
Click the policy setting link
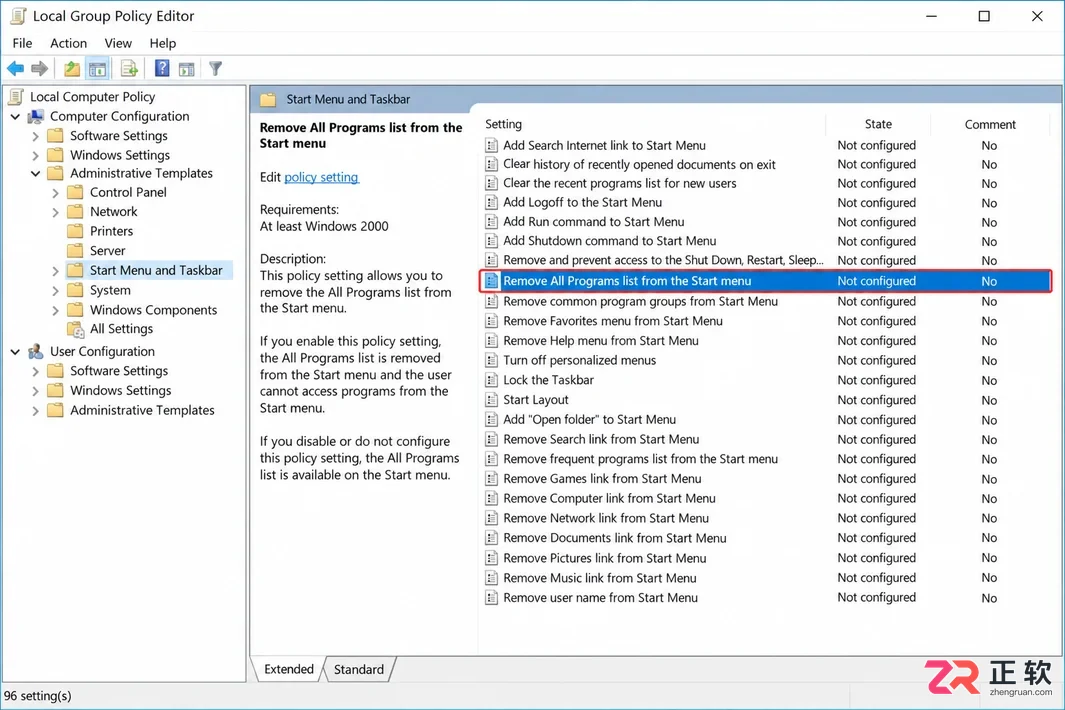(321, 177)
